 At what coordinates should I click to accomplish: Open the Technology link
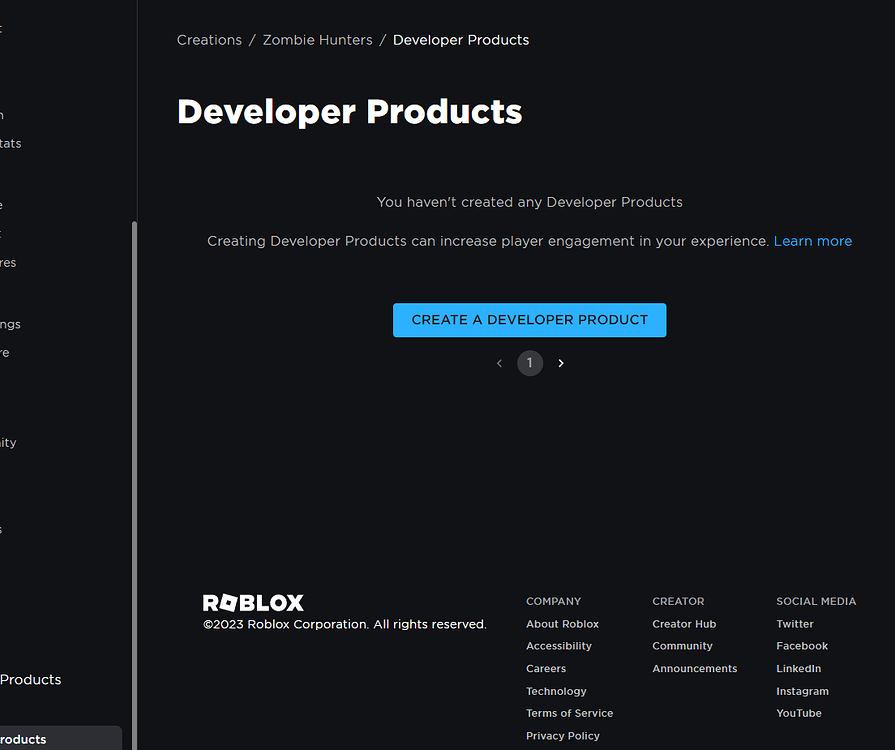click(556, 690)
